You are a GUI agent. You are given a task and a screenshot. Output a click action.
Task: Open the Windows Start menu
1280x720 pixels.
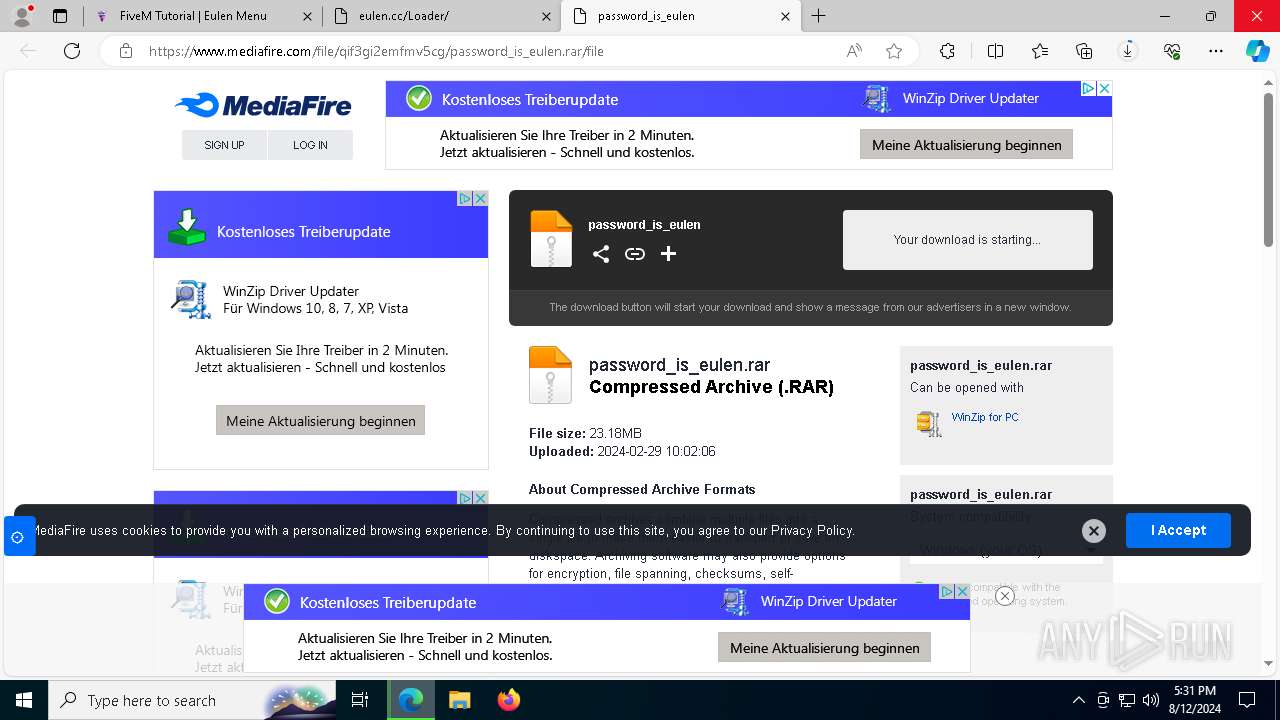24,700
